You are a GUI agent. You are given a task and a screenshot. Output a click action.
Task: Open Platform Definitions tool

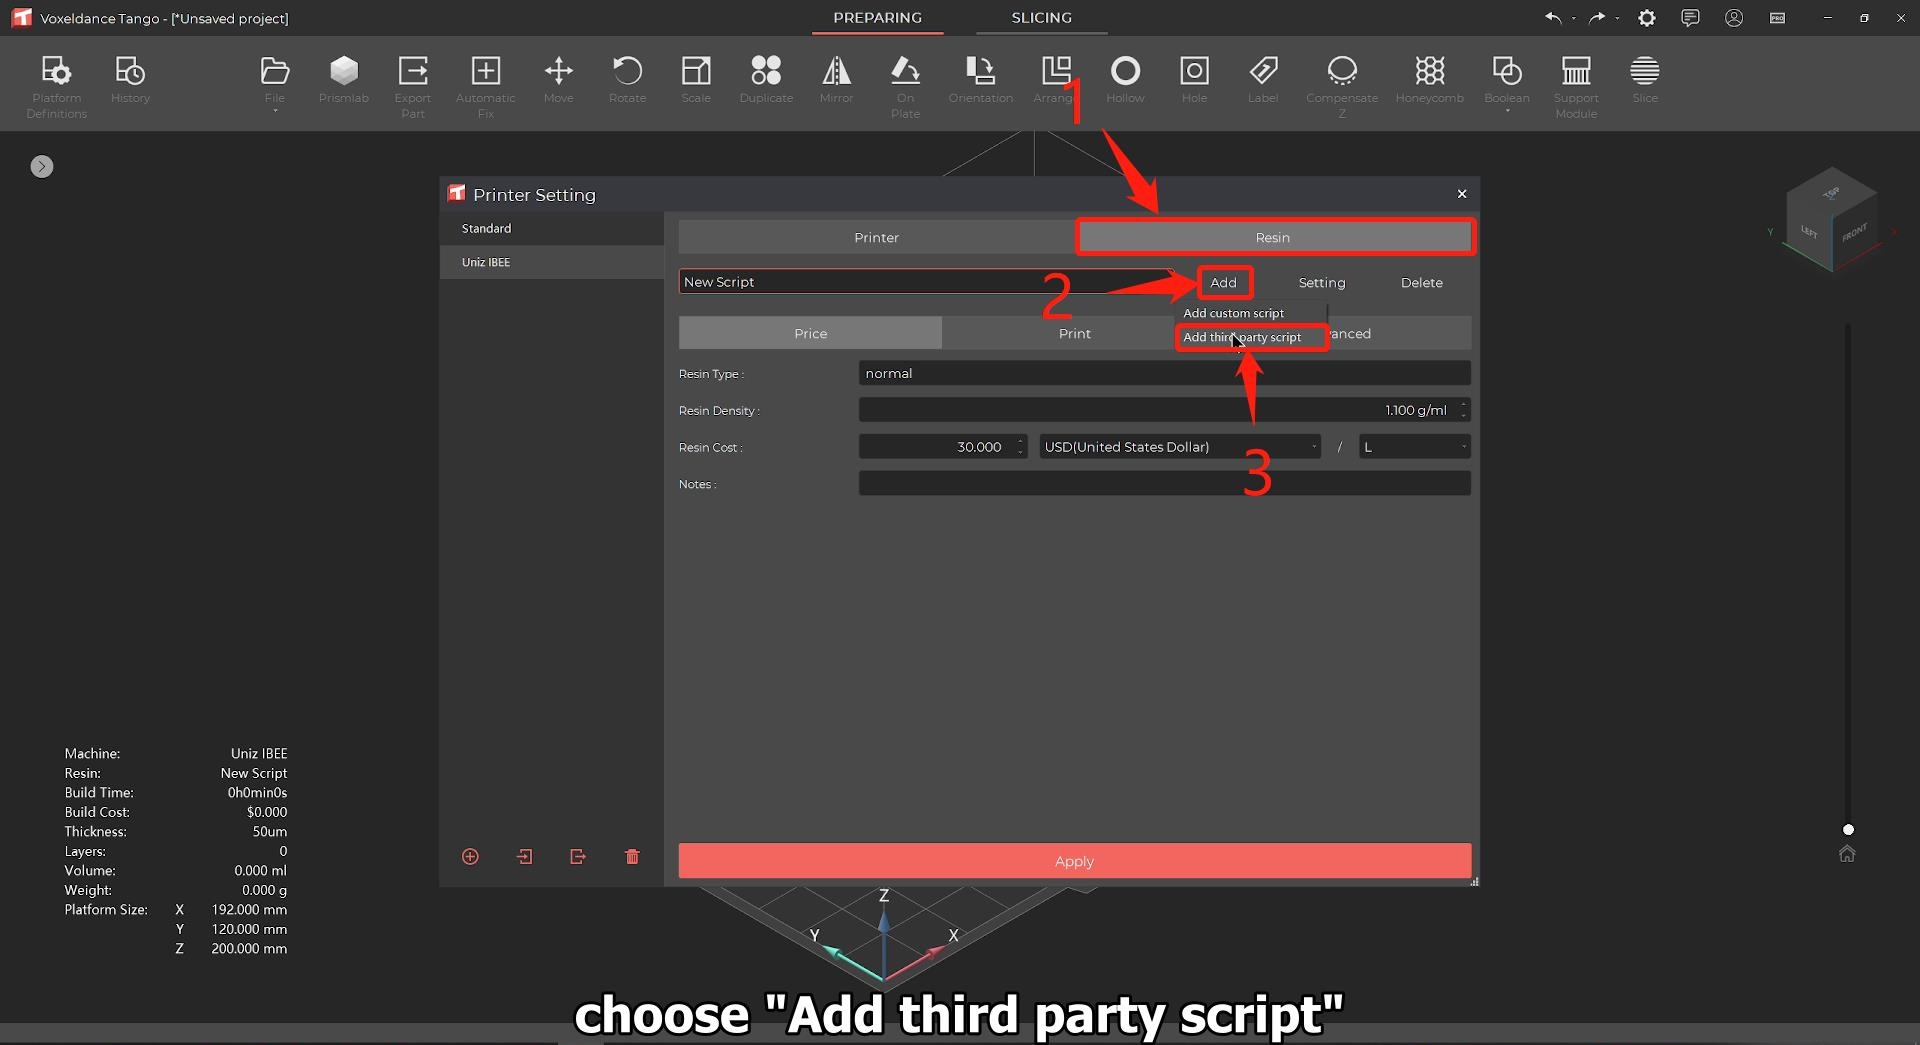tap(56, 86)
